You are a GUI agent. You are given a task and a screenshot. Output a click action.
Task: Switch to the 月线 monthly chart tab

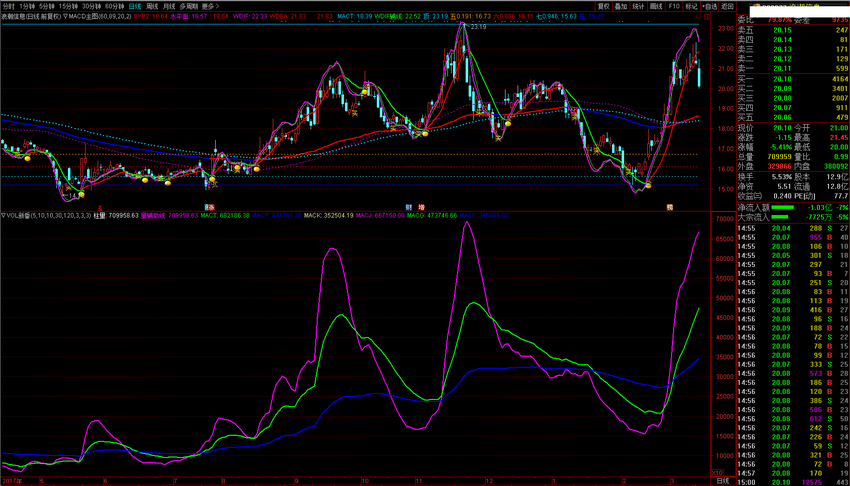(169, 6)
